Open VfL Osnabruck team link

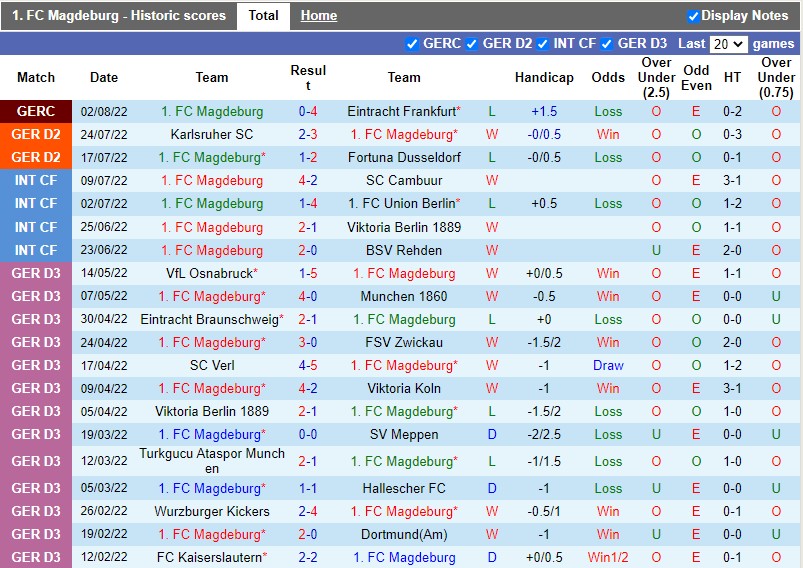tap(209, 274)
